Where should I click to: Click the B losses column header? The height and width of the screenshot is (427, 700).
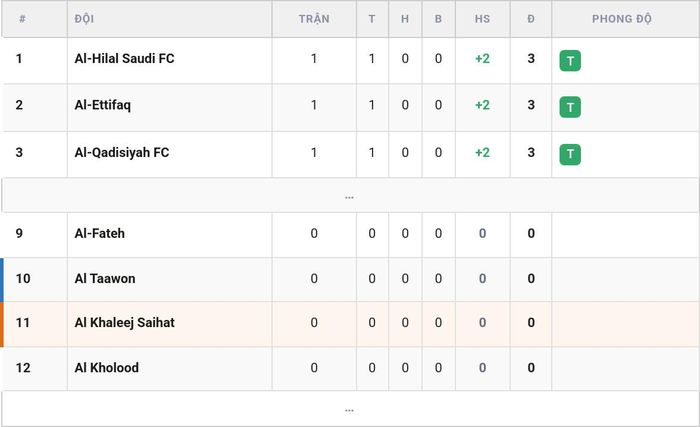tap(438, 19)
